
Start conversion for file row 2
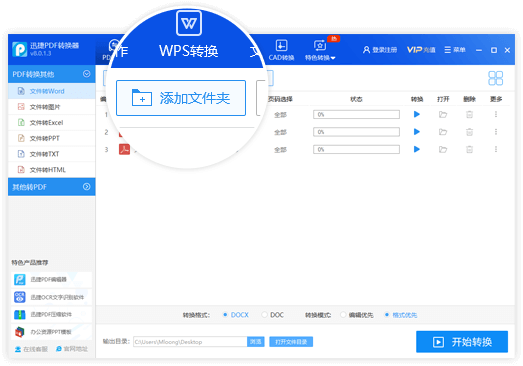(x=417, y=132)
